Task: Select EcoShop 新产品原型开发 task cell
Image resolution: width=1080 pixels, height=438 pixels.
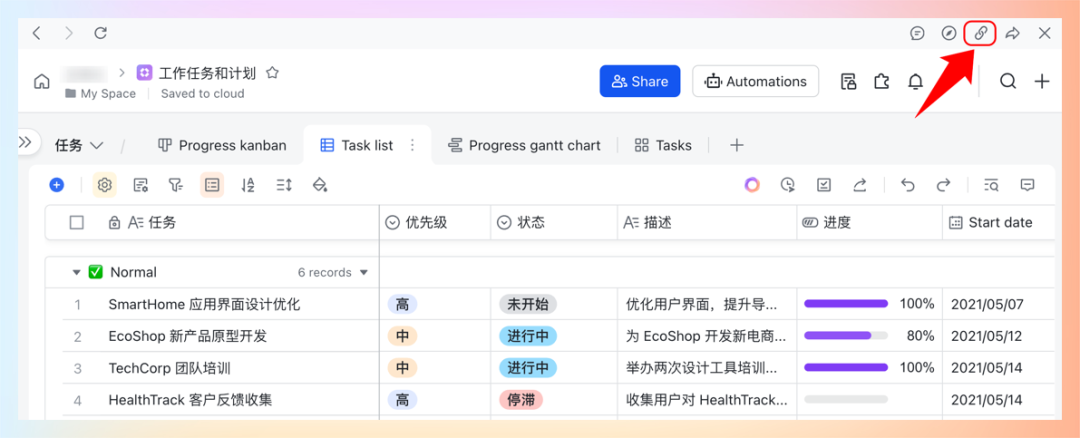Action: [x=220, y=336]
